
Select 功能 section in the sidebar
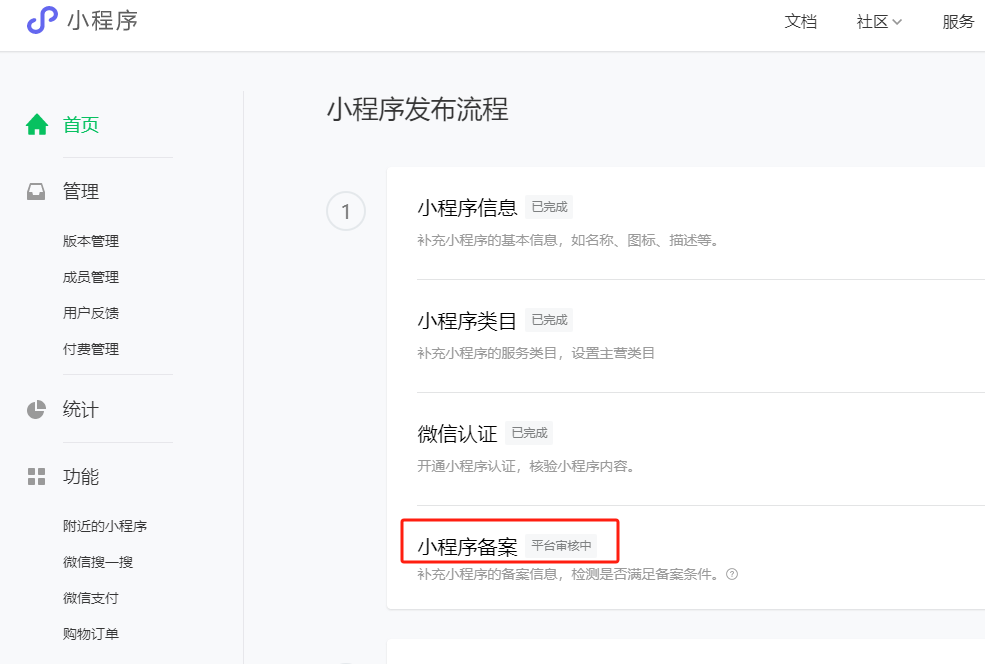[x=81, y=477]
